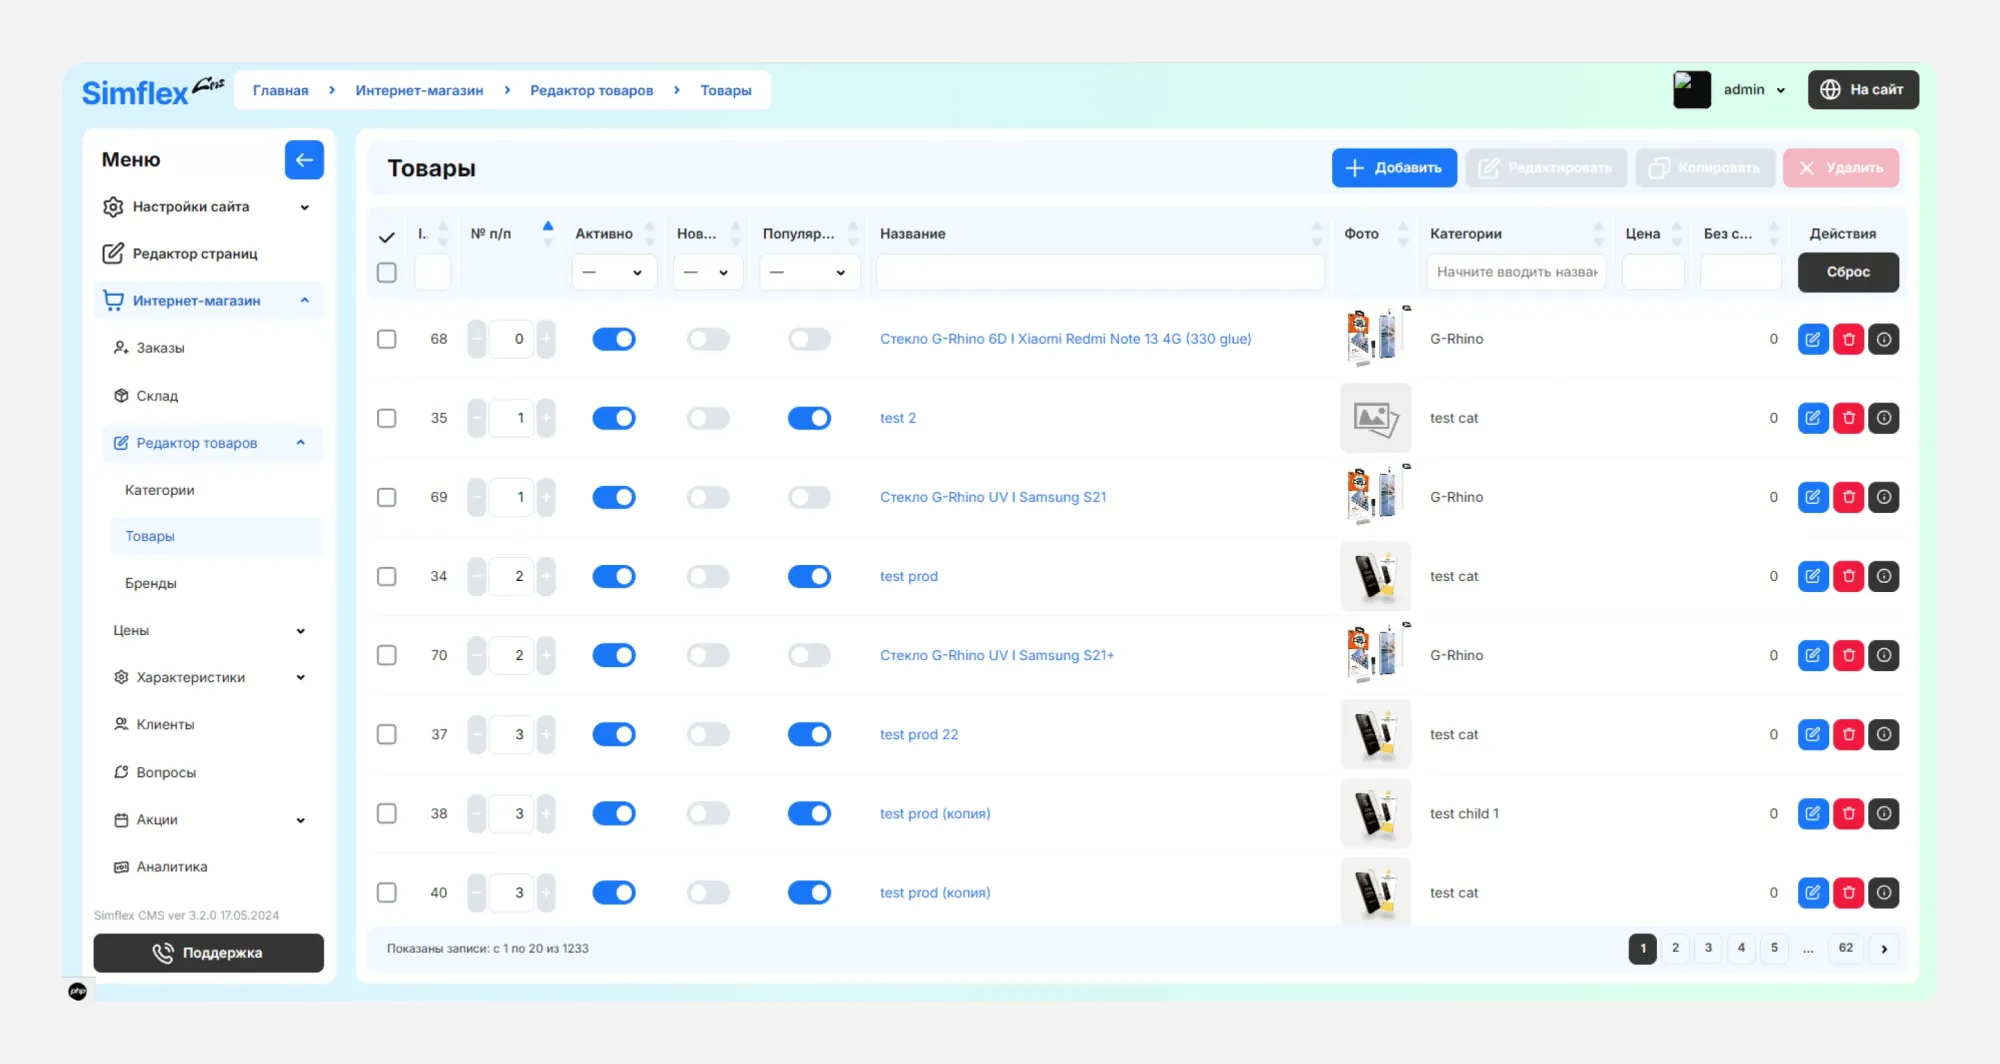Open the На сайт button

(1863, 90)
